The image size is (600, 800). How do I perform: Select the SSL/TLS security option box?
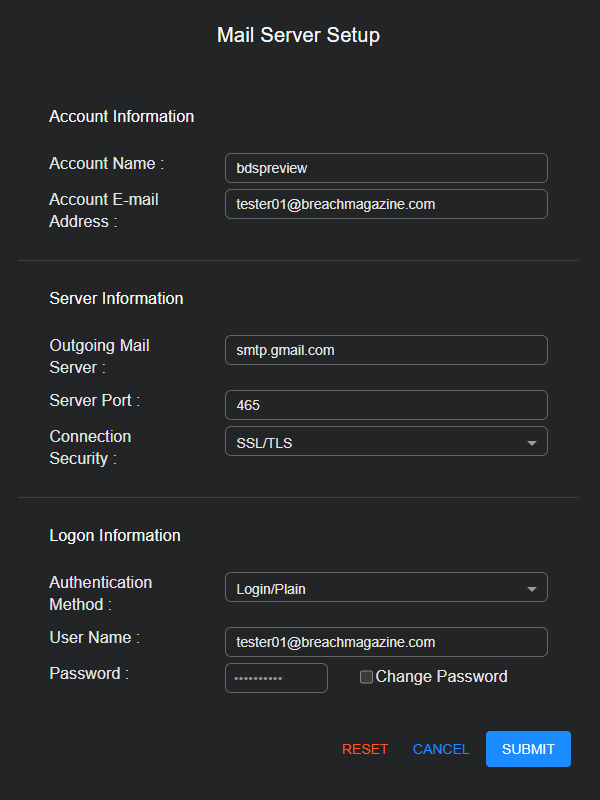point(386,441)
